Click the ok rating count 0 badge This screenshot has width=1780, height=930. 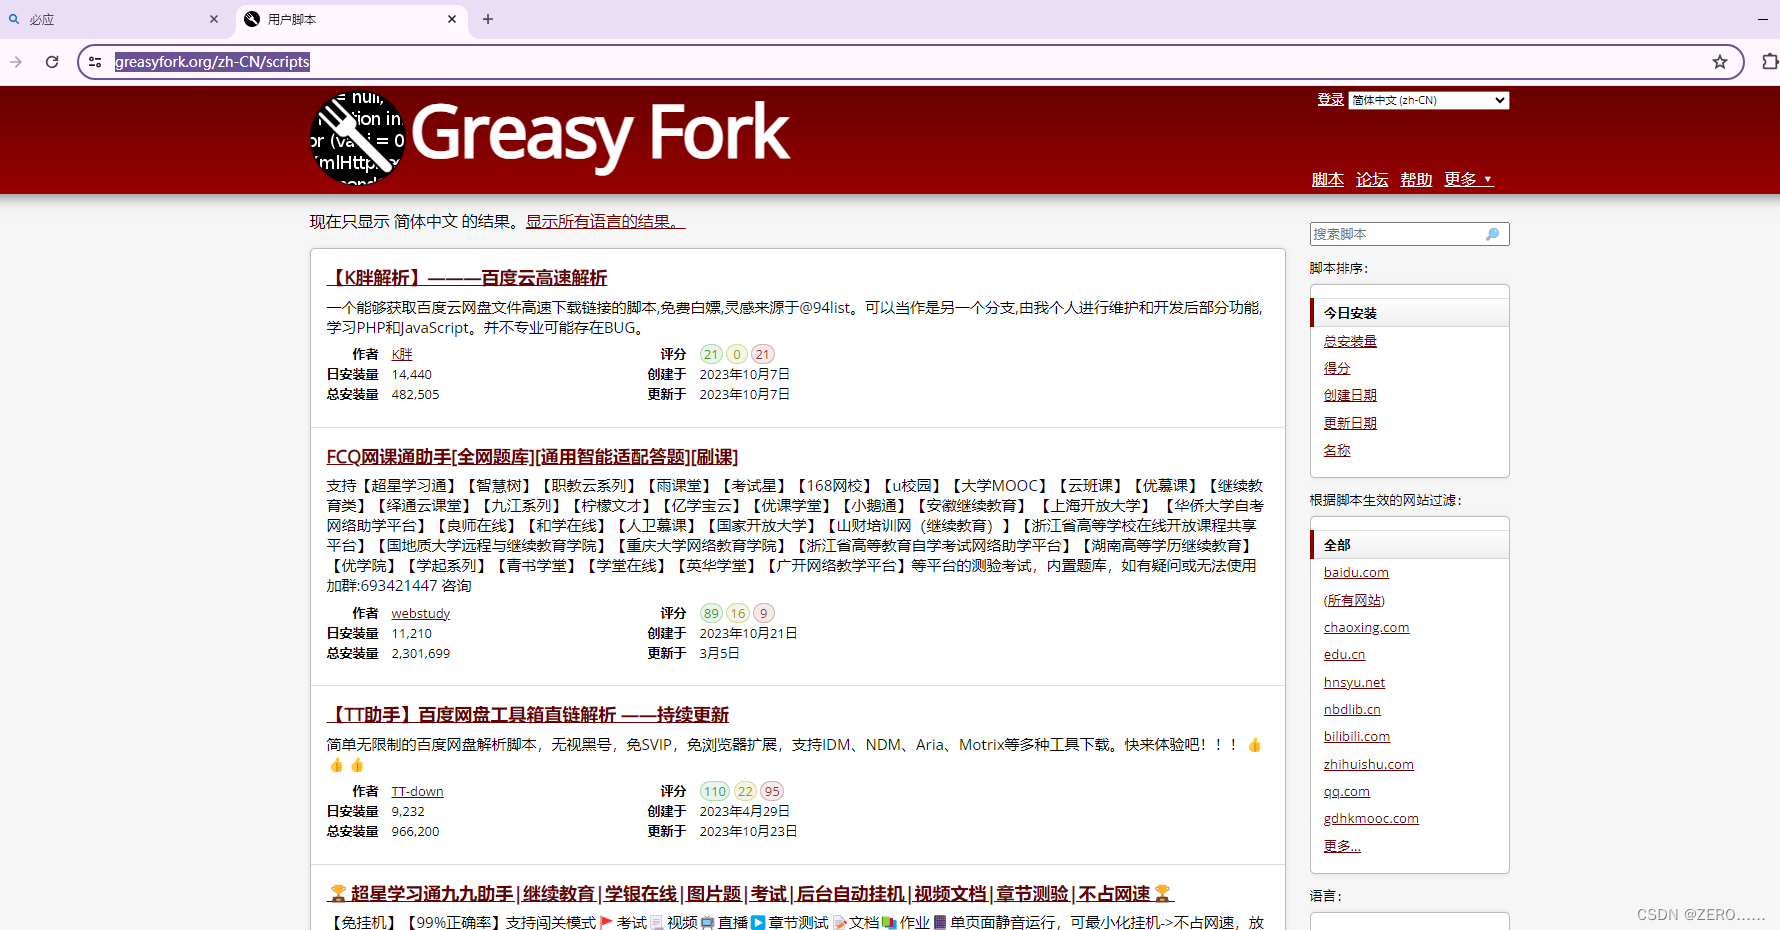(x=737, y=354)
